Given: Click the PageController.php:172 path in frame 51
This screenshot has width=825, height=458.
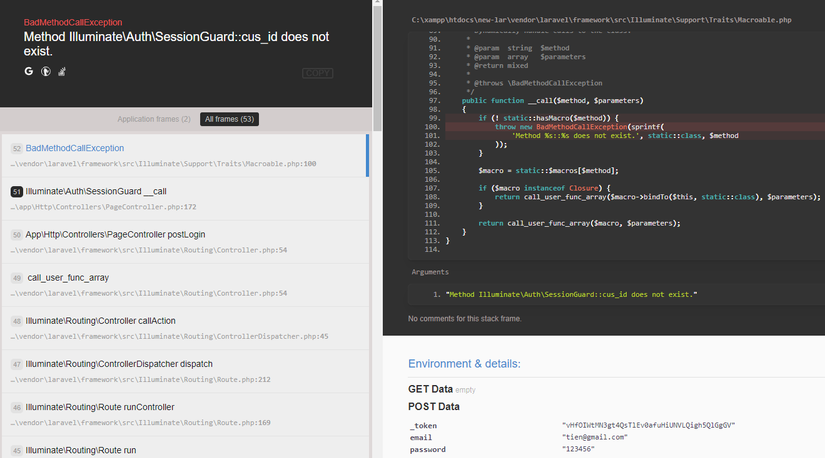Looking at the screenshot, I should pyautogui.click(x=103, y=207).
